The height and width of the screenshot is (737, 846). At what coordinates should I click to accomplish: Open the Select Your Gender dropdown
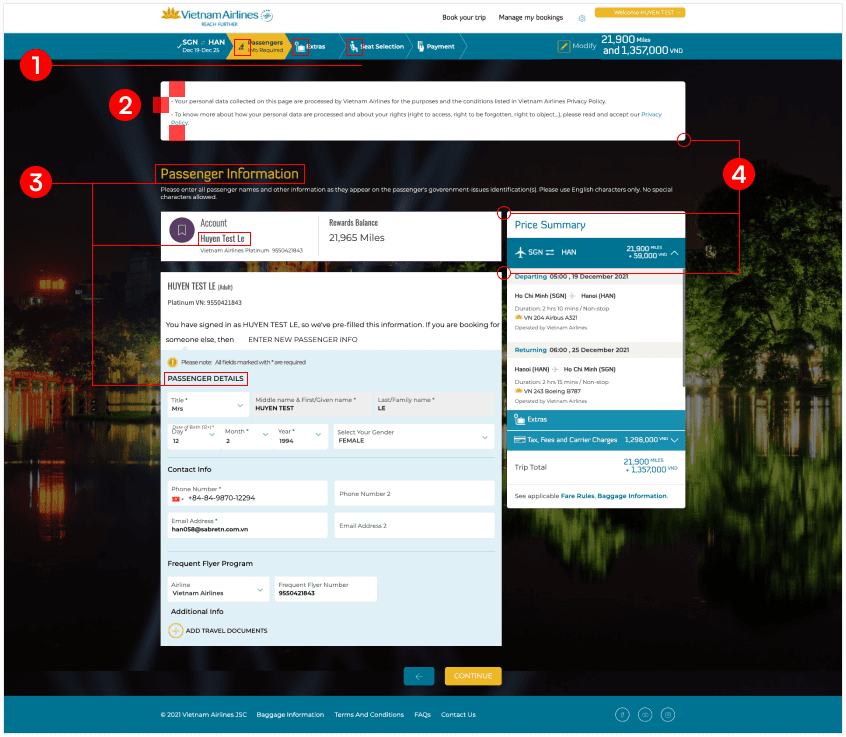(414, 436)
